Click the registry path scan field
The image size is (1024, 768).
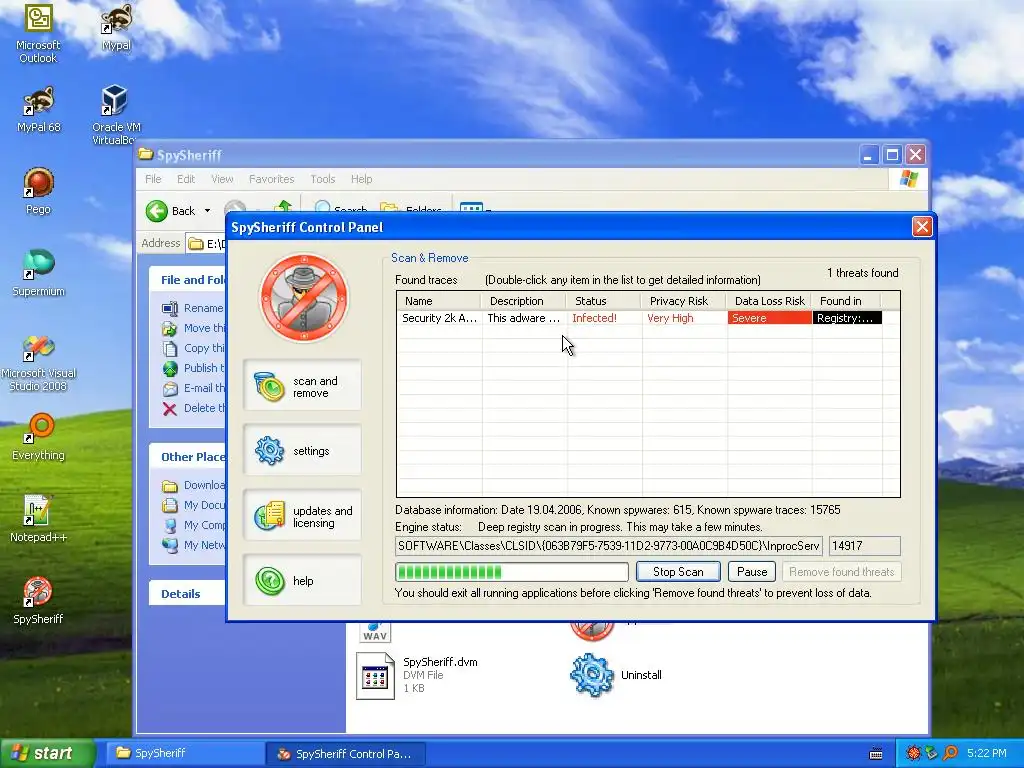tap(609, 545)
